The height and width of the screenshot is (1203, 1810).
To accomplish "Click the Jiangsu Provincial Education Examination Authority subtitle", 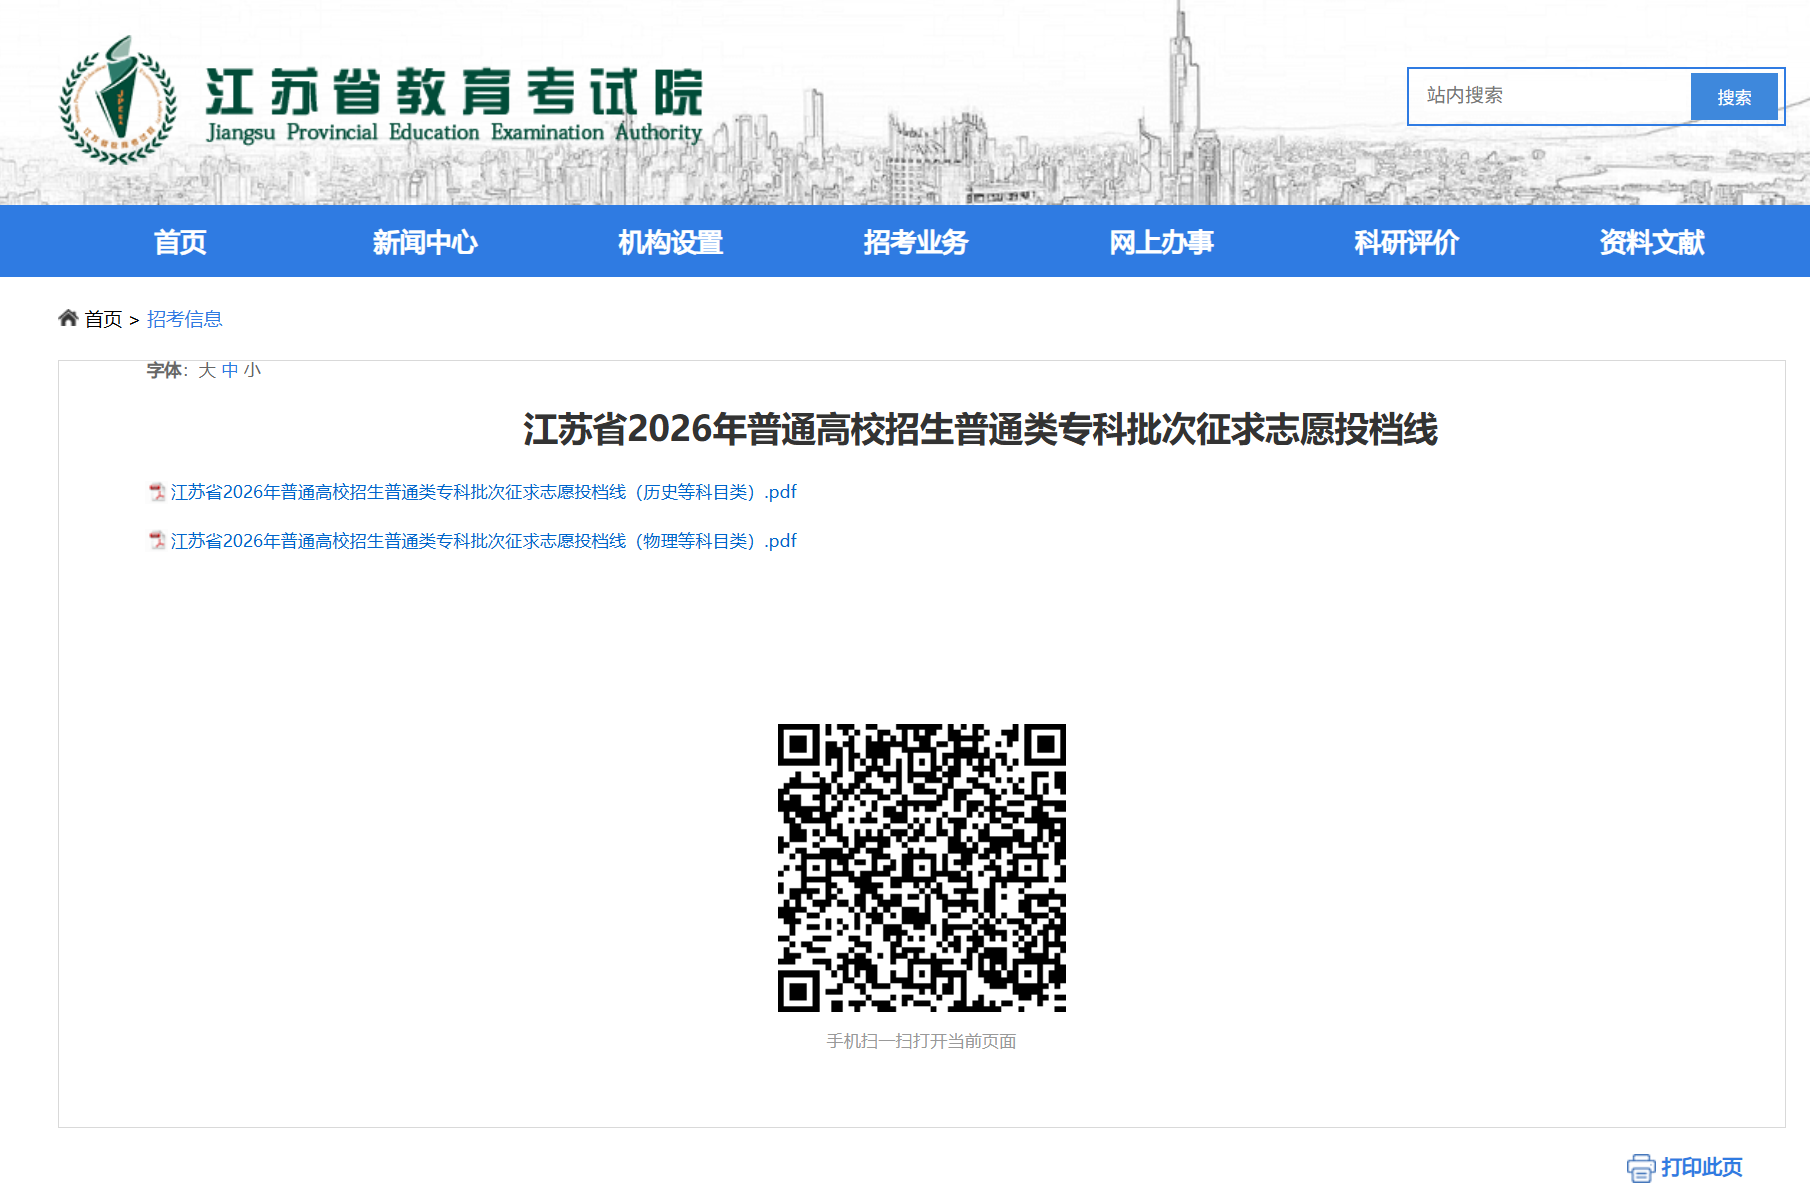I will [455, 133].
